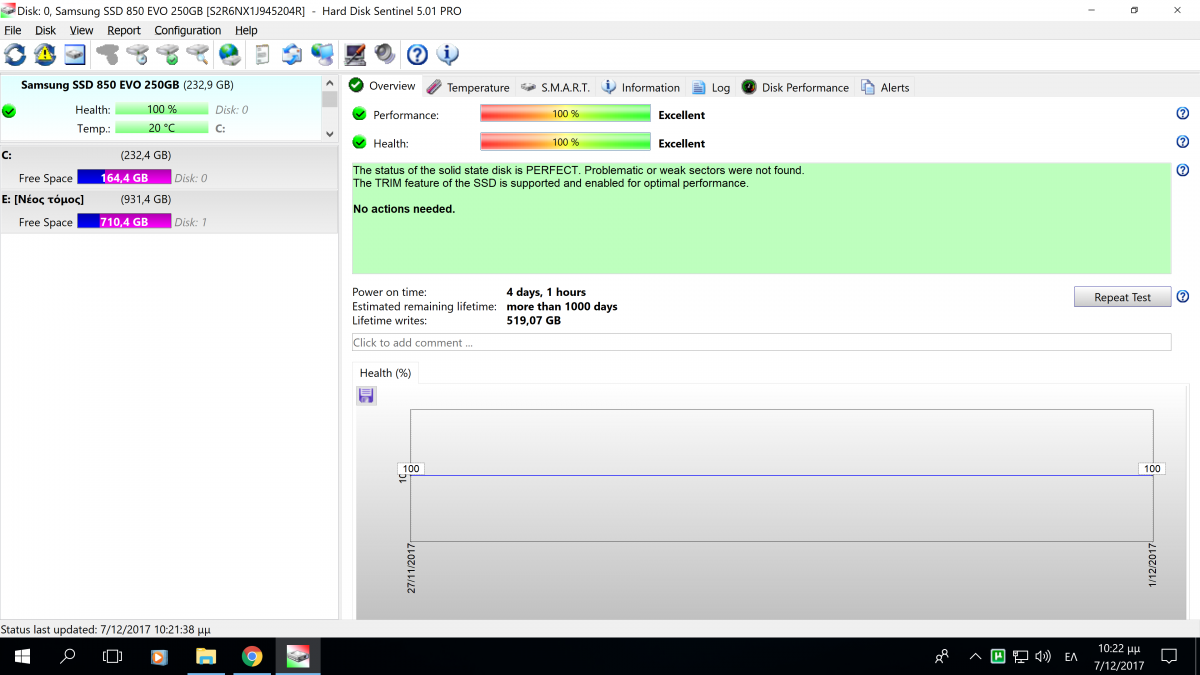Click the add comment text field
This screenshot has height=675, width=1200.
pos(760,343)
